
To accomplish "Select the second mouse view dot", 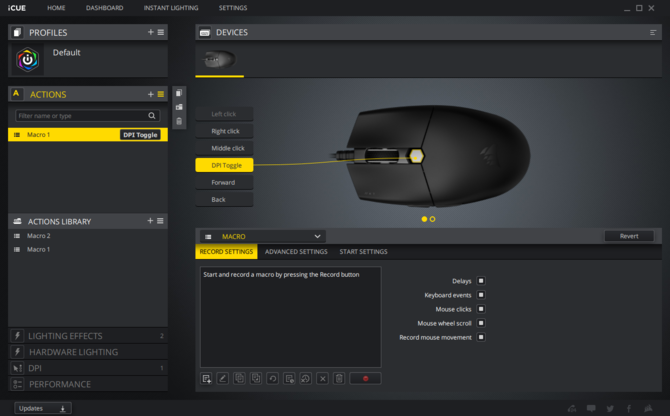I will click(432, 219).
